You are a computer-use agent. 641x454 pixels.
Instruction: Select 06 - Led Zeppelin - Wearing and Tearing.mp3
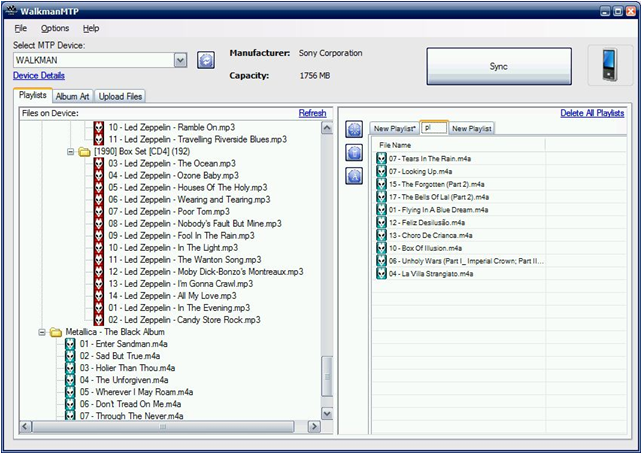pyautogui.click(x=189, y=199)
